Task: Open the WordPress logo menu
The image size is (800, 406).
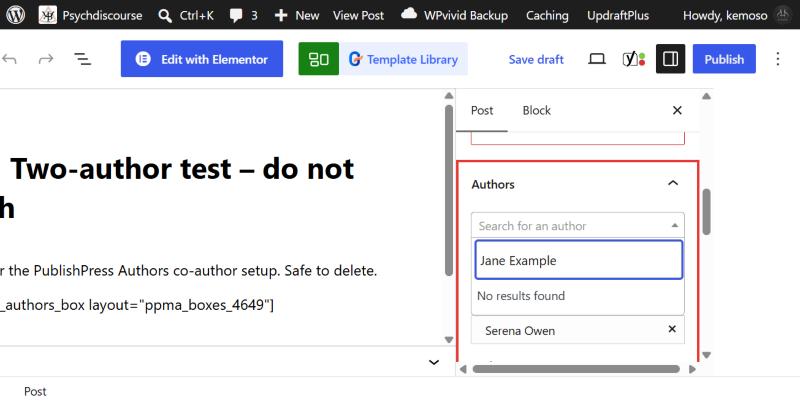Action: click(15, 15)
